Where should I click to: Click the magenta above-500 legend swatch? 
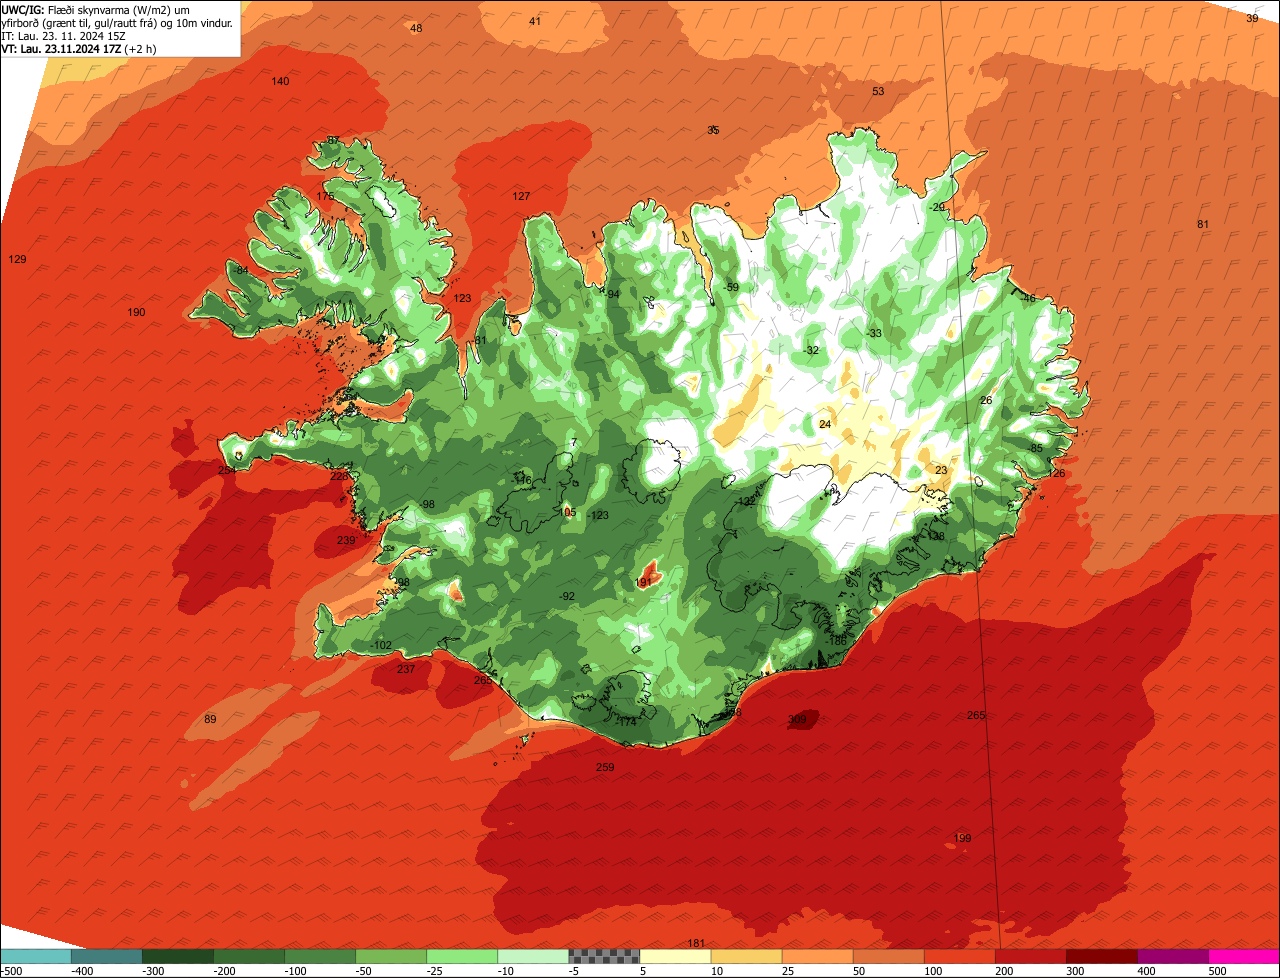coord(1244,956)
